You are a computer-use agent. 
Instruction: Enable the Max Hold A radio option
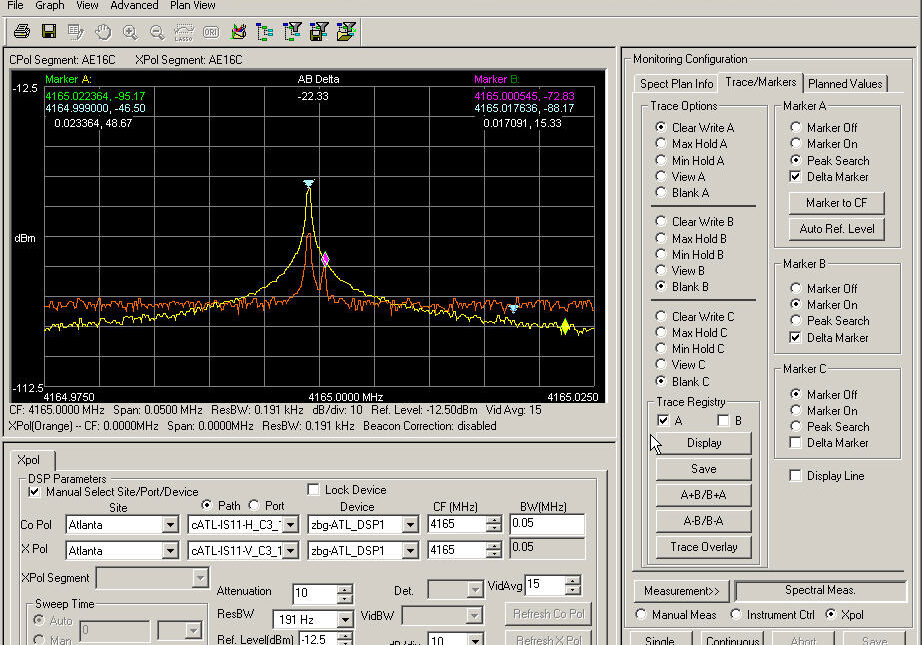click(x=661, y=143)
